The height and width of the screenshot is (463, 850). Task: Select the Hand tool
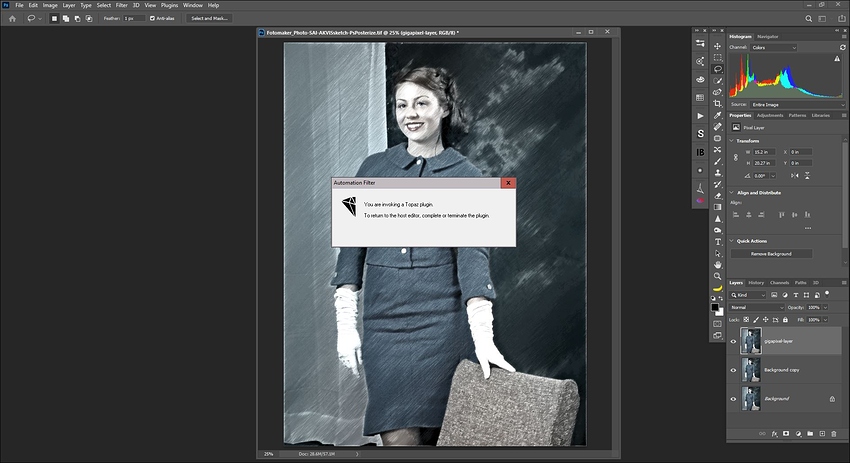[x=718, y=265]
